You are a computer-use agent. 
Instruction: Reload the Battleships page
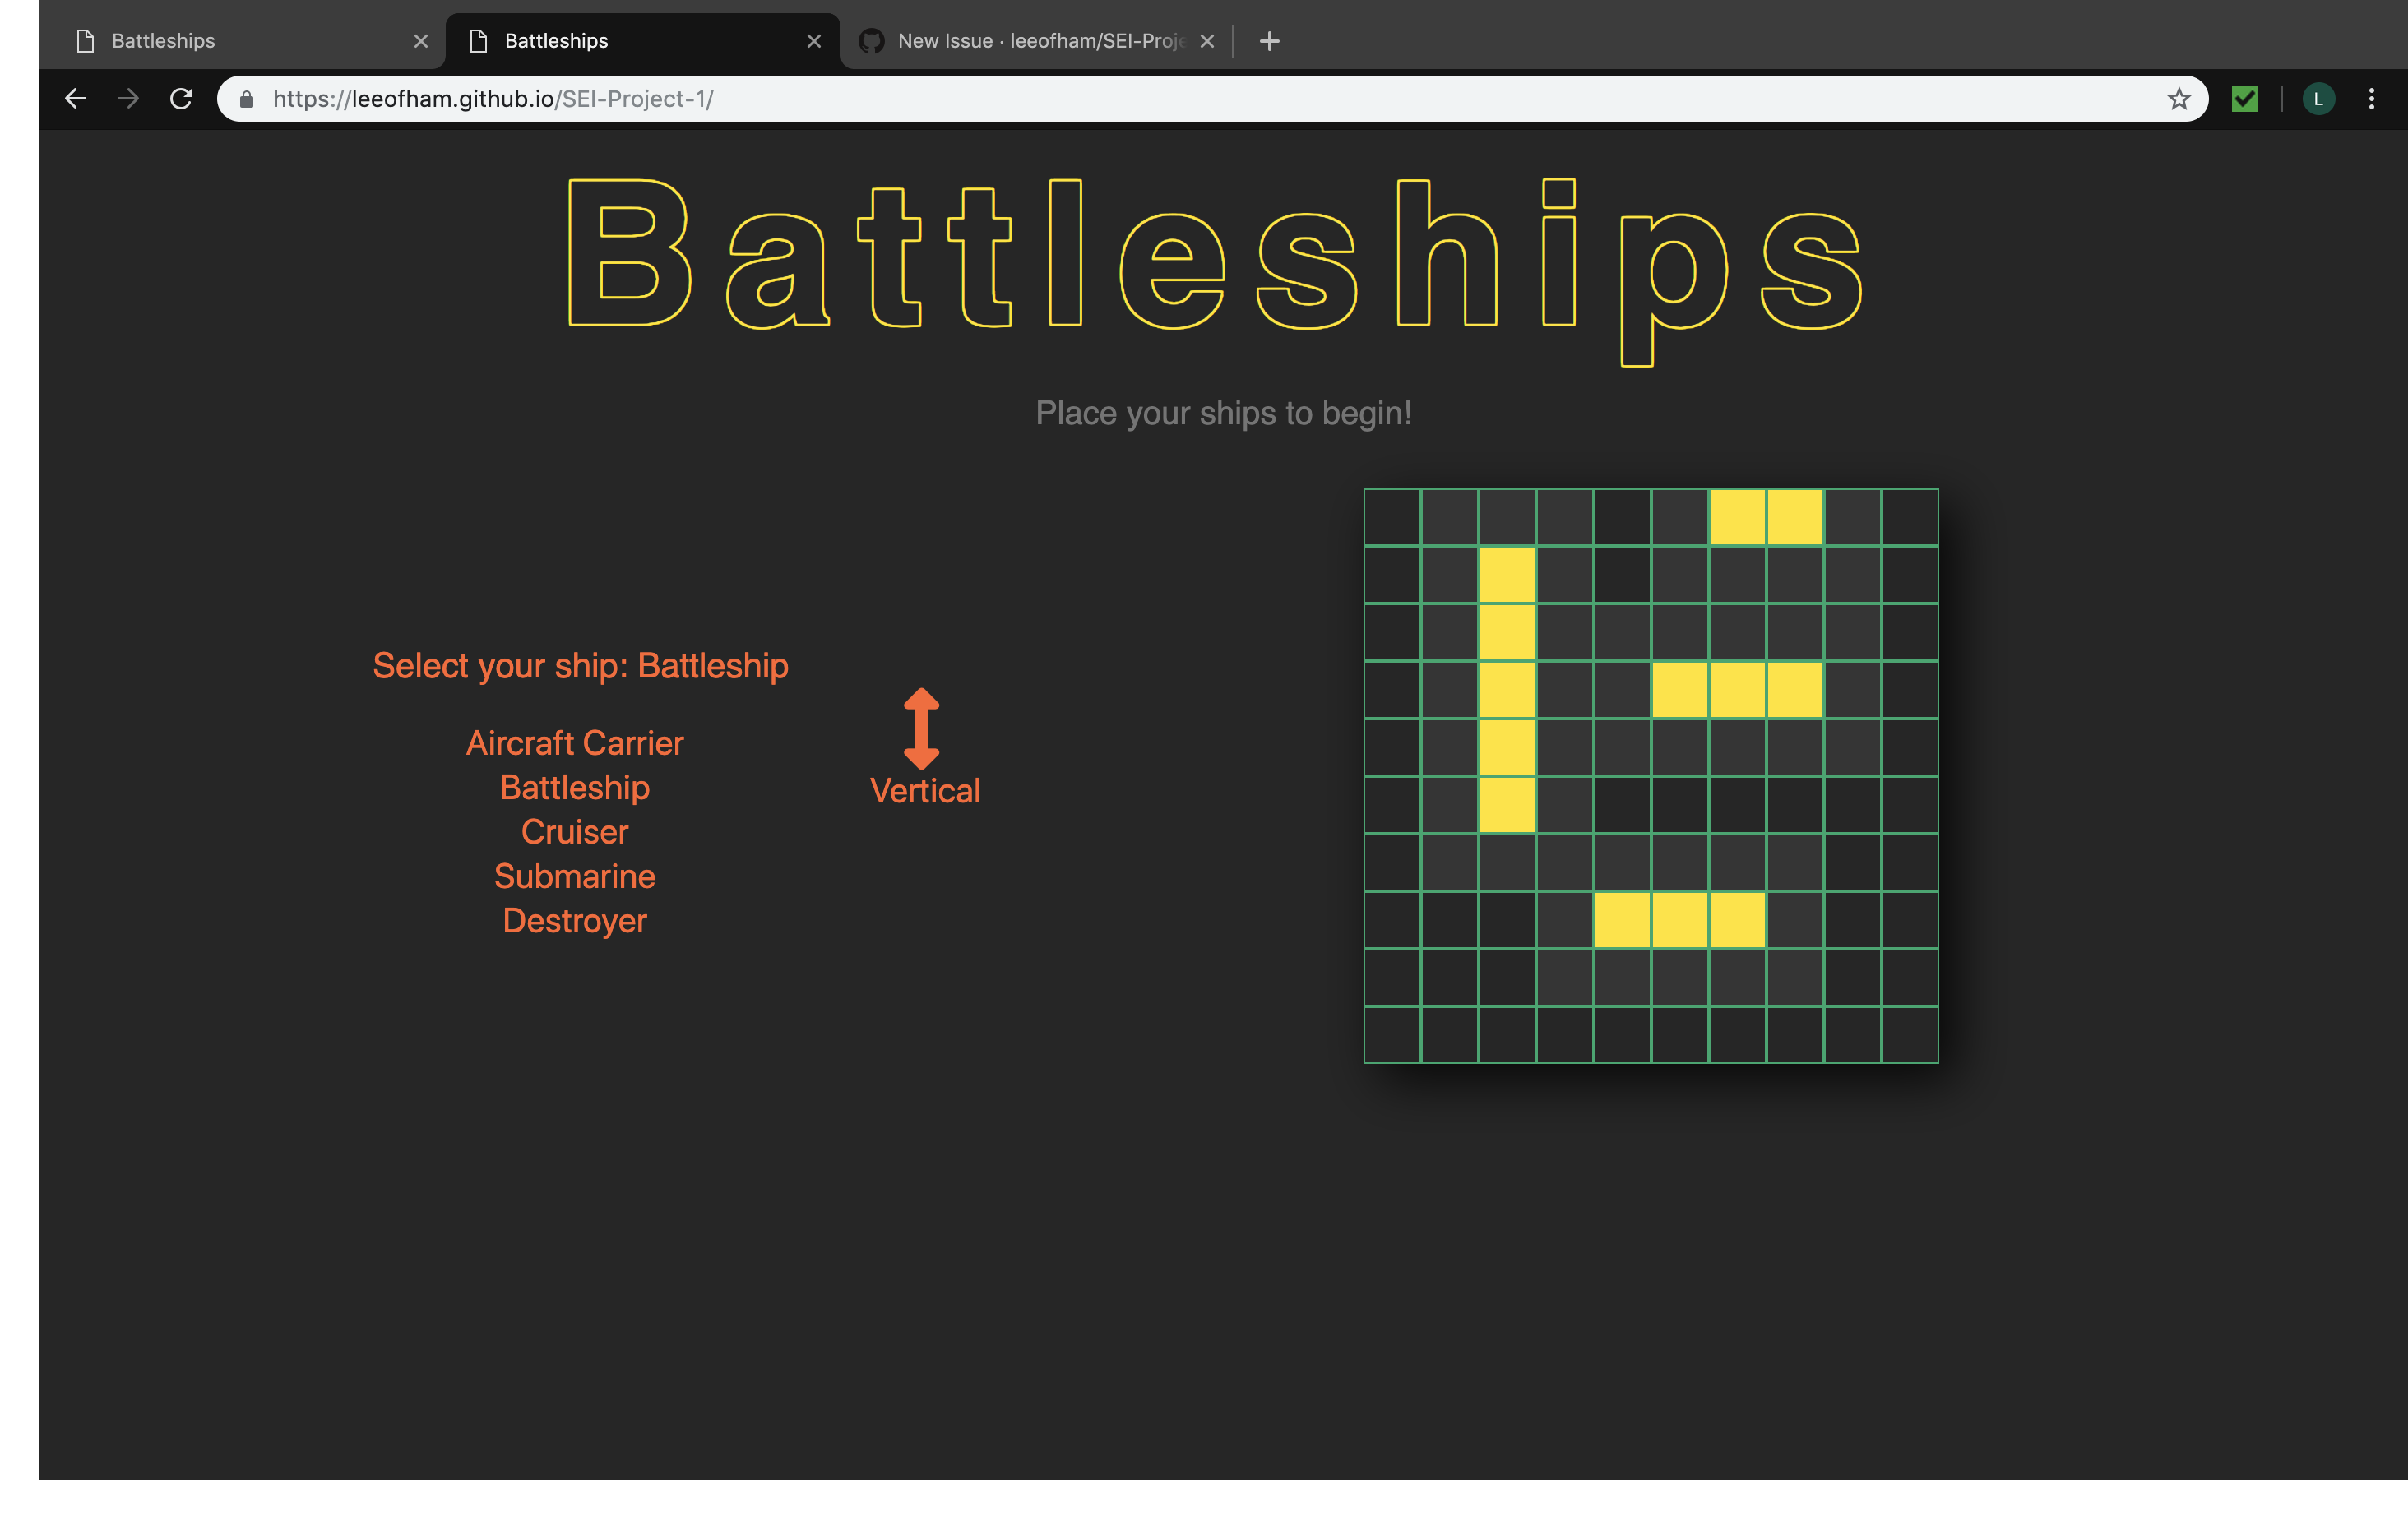click(x=181, y=99)
